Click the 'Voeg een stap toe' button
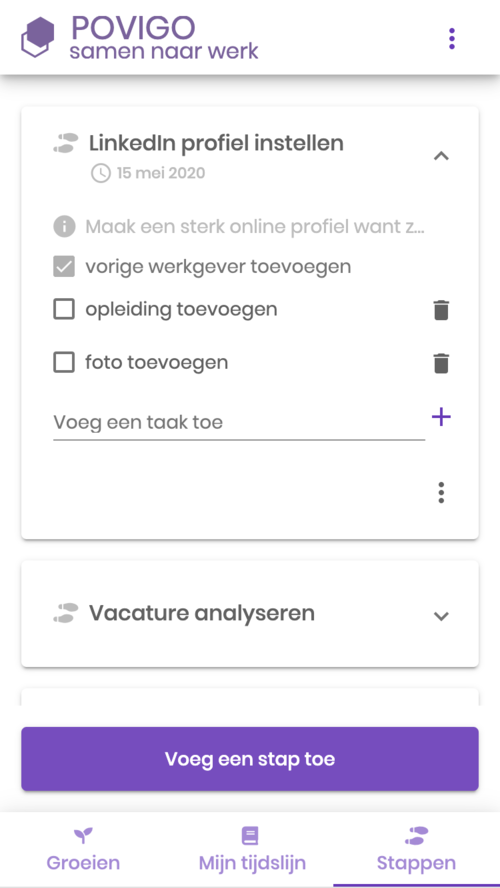Viewport: 500px width, 888px height. [250, 759]
